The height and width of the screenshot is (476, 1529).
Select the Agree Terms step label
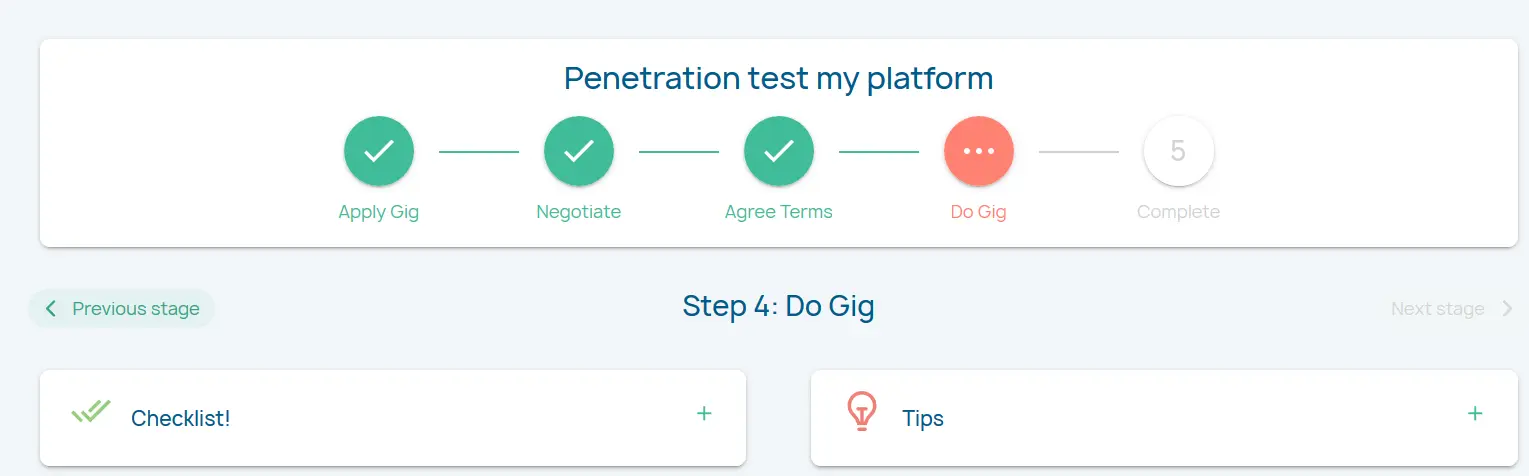[x=779, y=212]
